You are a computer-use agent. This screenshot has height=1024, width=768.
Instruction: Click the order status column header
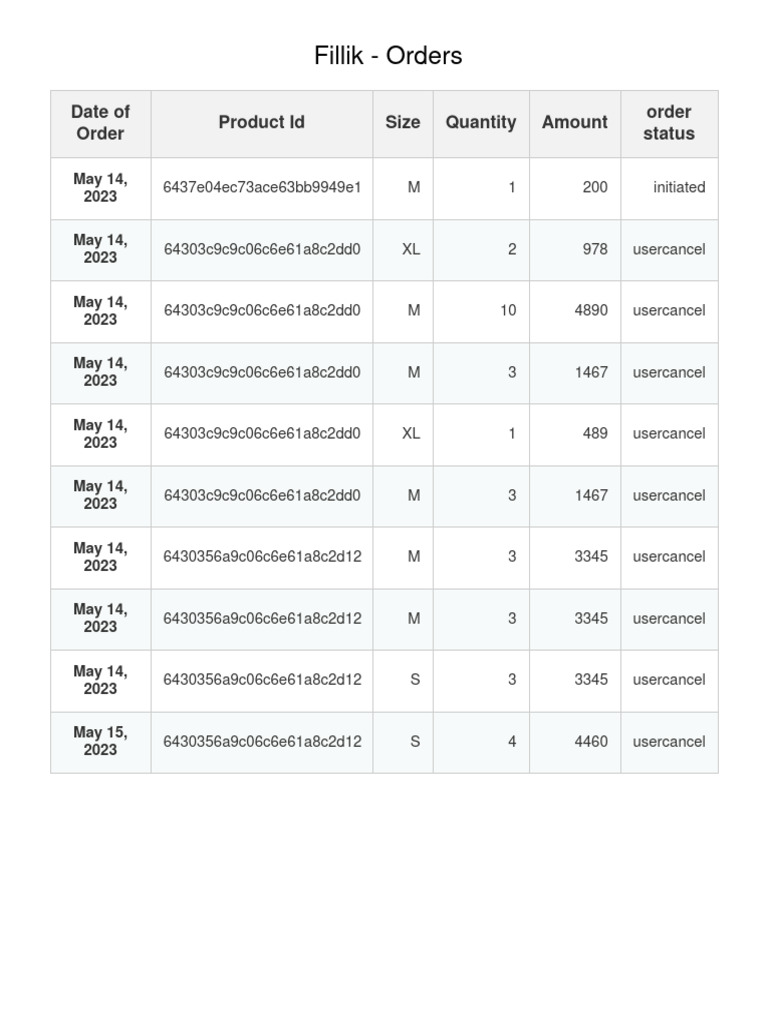pos(669,123)
